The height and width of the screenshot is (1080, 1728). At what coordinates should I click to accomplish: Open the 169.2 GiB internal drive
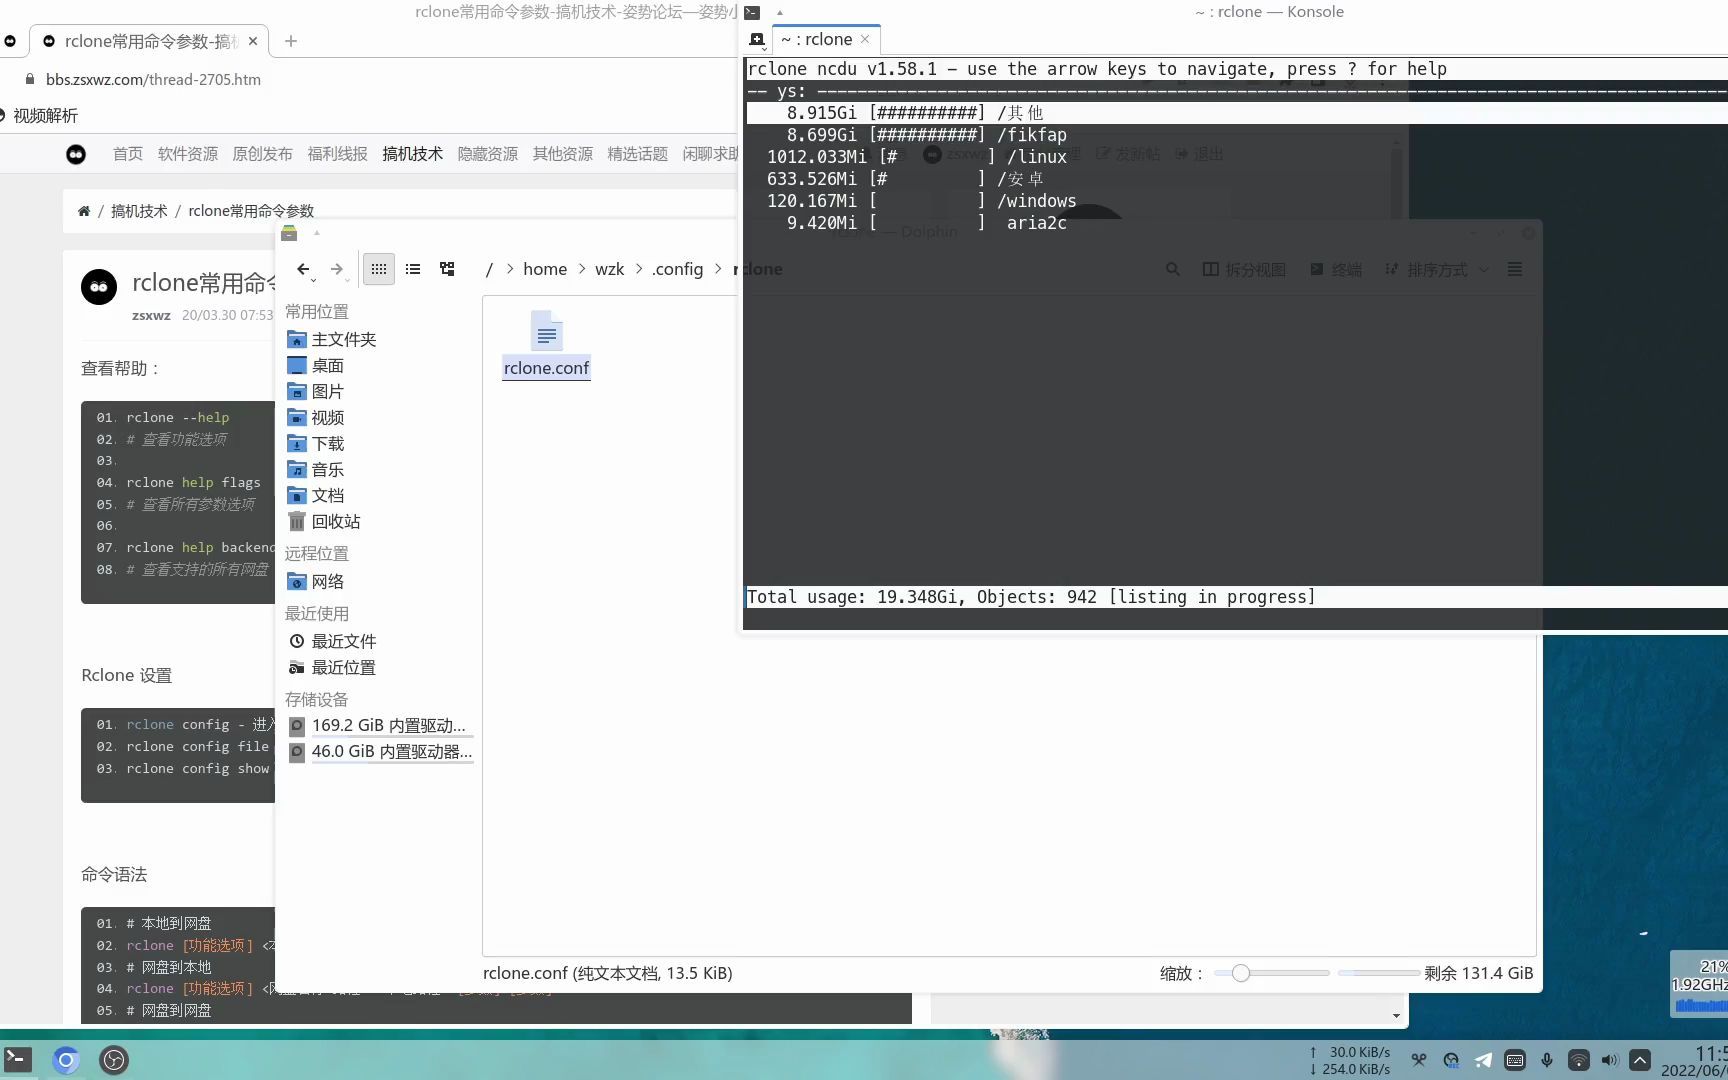pyautogui.click(x=378, y=725)
